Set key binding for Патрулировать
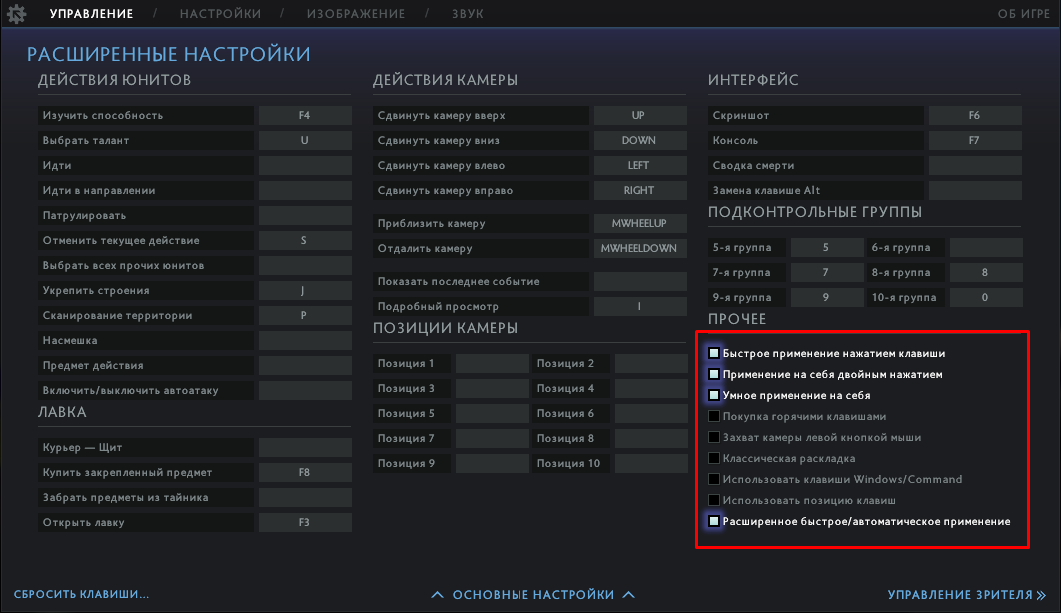 pos(305,216)
